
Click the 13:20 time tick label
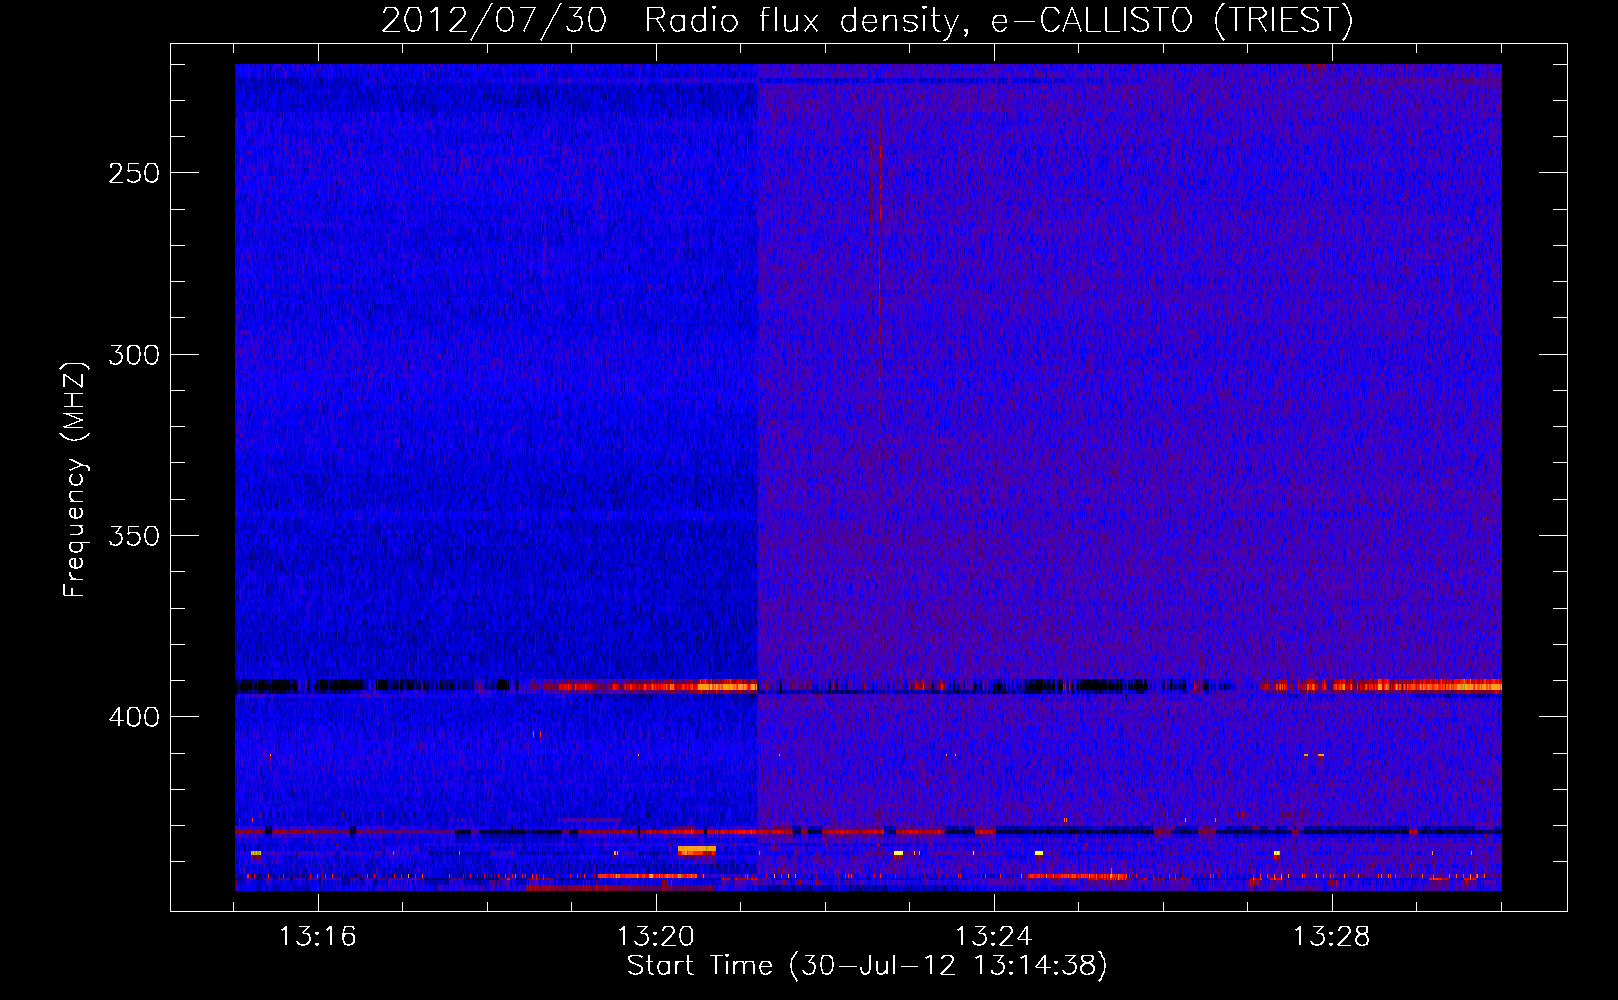(x=655, y=937)
